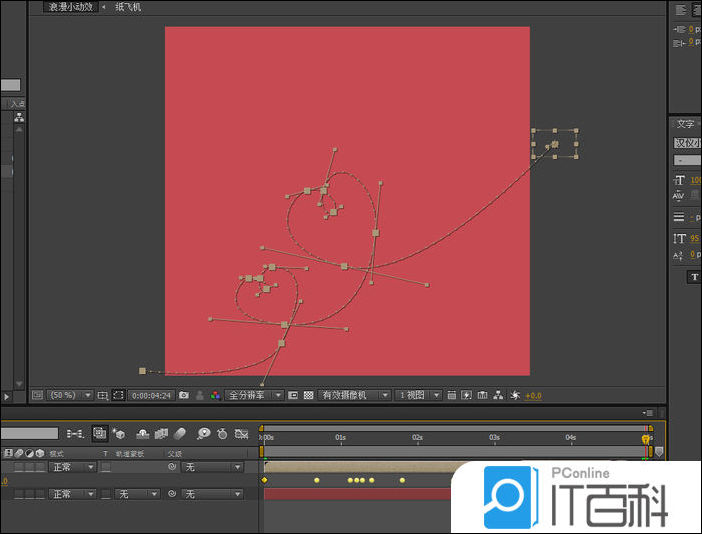Click the 0:00:04:24 current time display
Screen dimensions: 702x534
click(152, 395)
